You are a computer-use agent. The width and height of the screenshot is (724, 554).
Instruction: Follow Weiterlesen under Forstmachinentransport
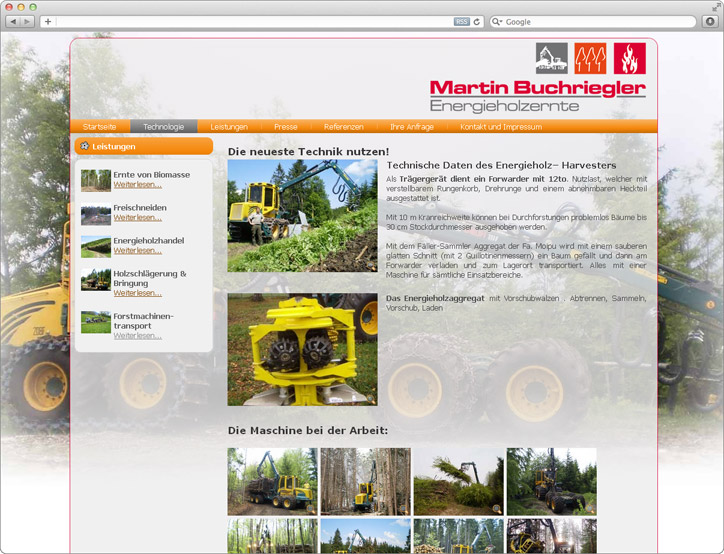coord(138,336)
